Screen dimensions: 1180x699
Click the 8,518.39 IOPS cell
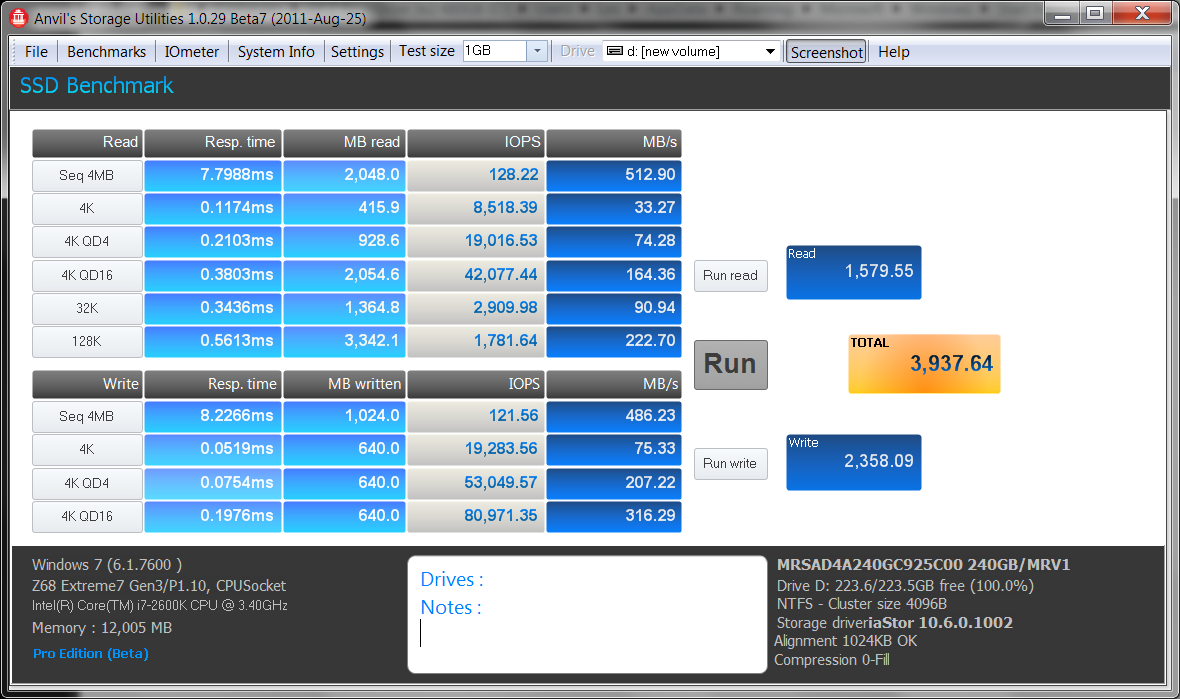tap(476, 208)
